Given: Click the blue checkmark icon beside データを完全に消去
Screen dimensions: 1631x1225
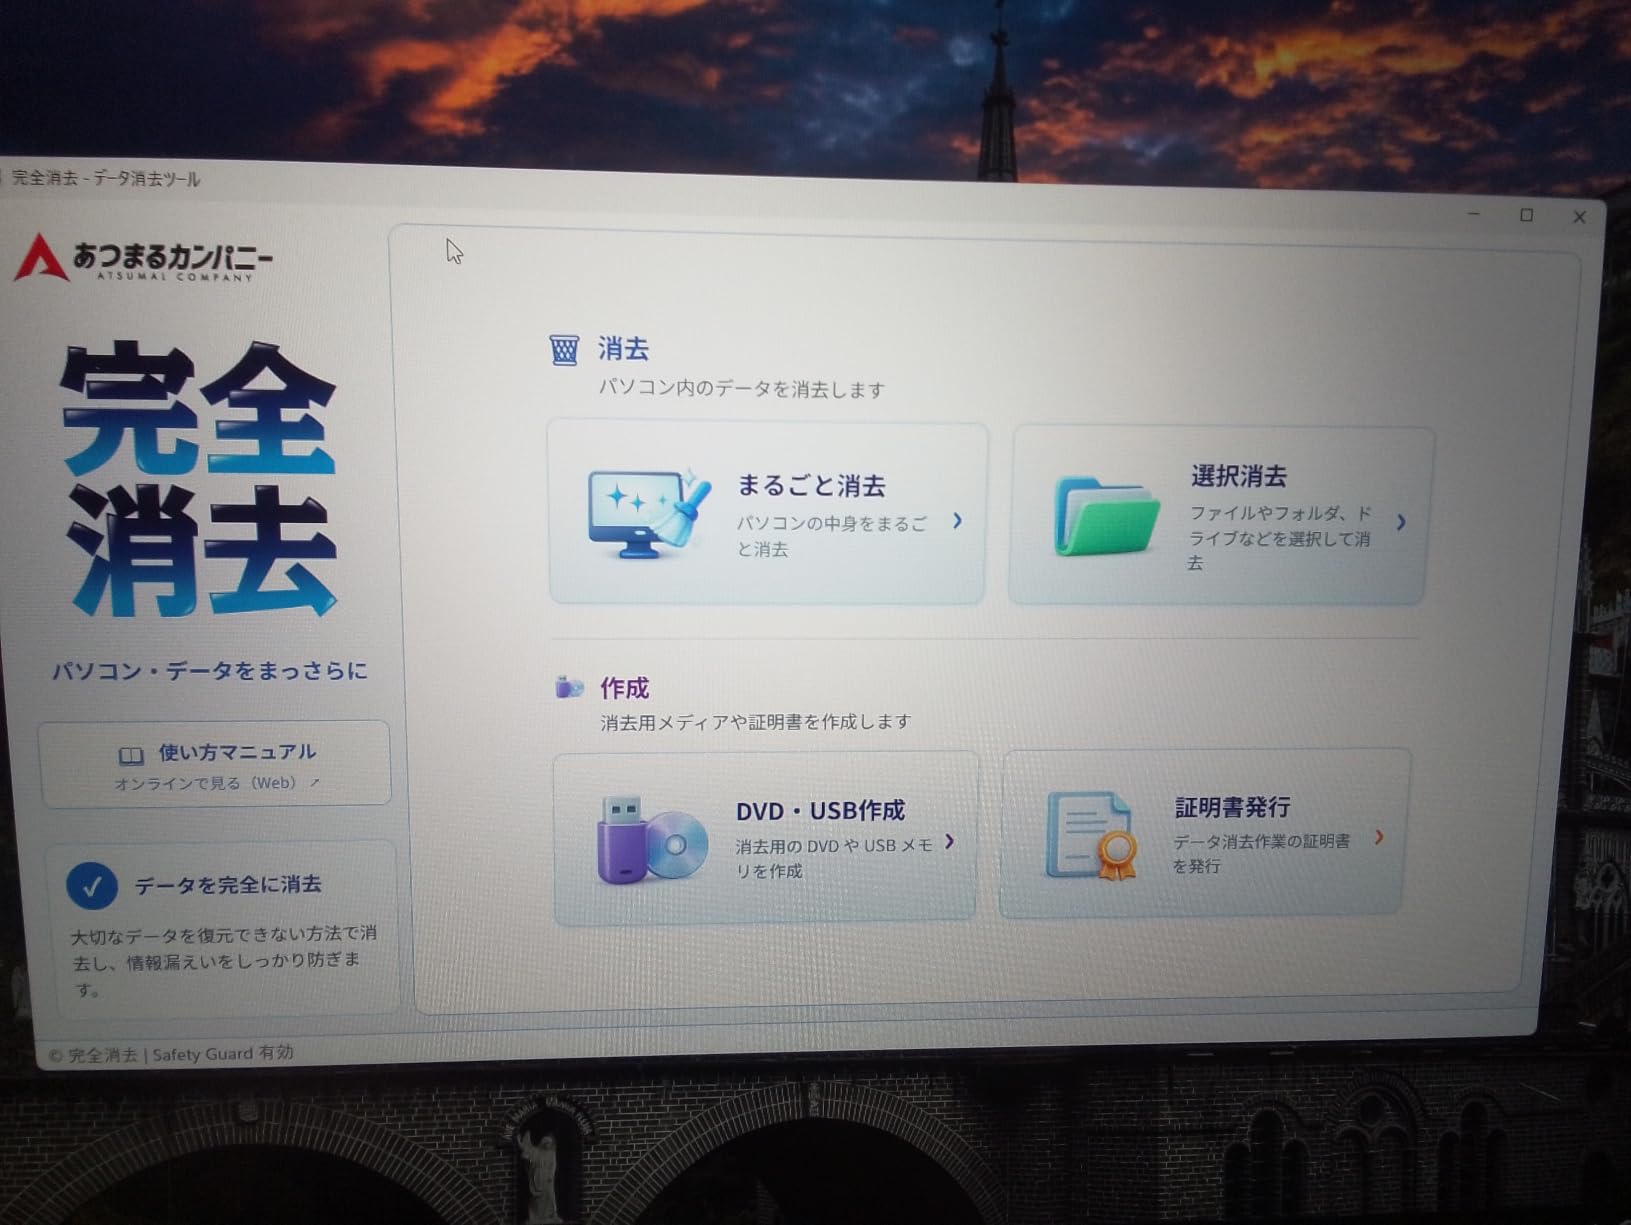Looking at the screenshot, I should coord(92,886).
